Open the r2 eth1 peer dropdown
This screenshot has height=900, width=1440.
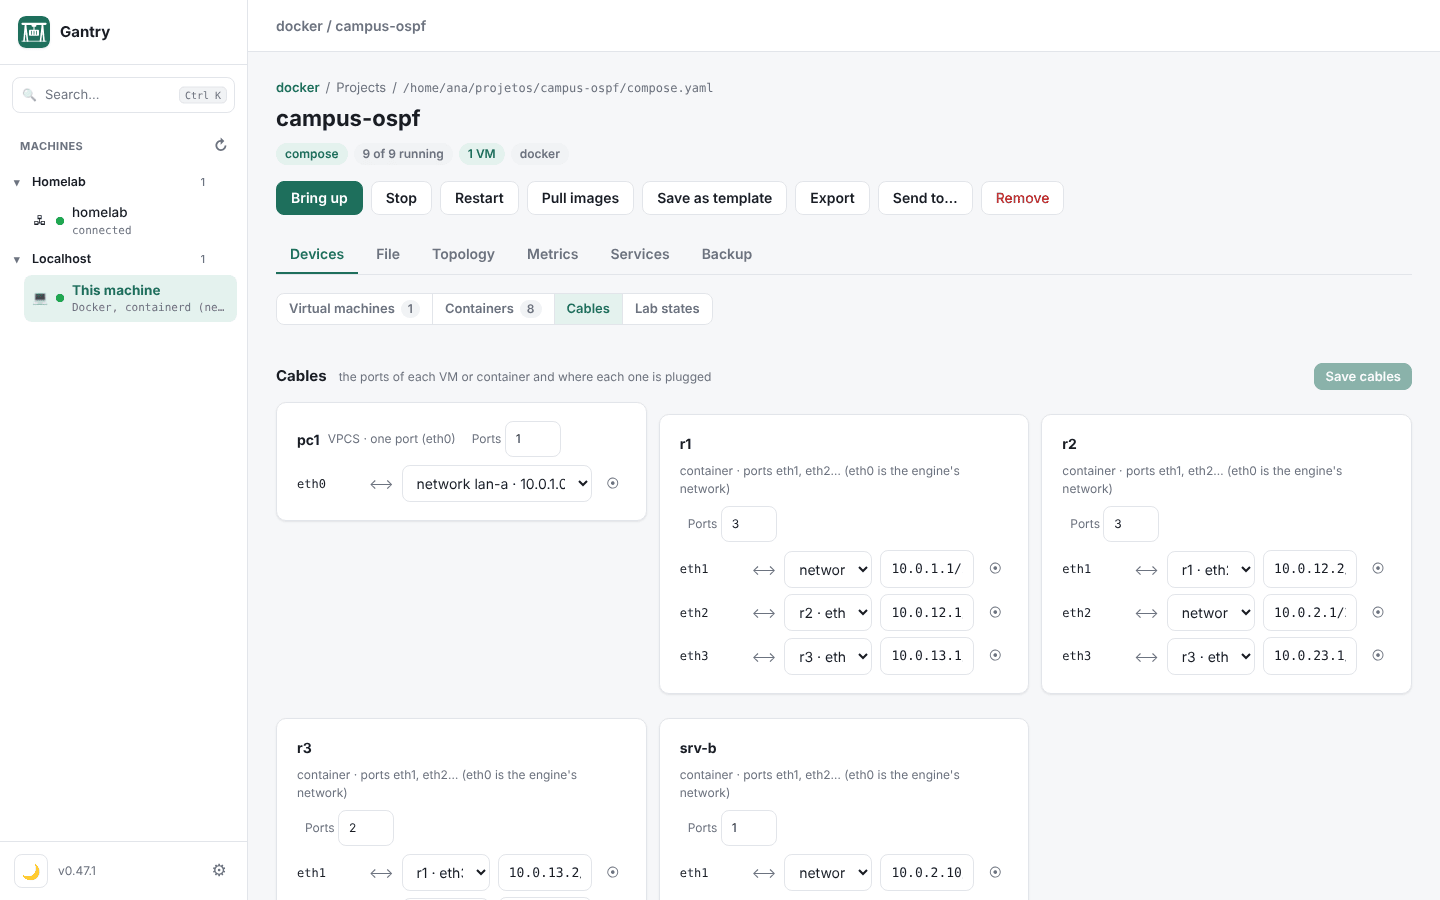click(x=1210, y=569)
